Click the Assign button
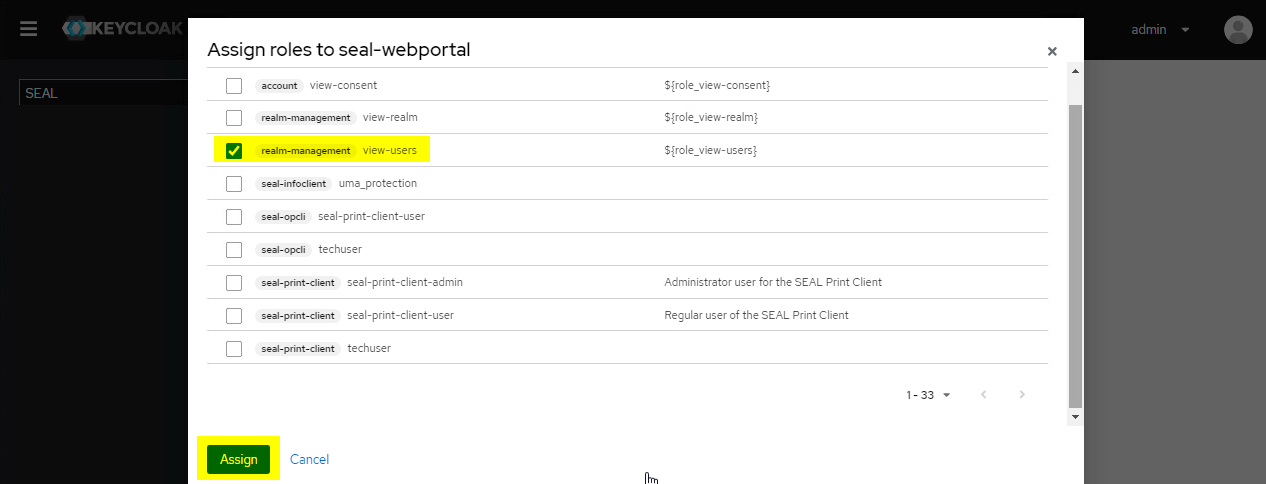Viewport: 1266px width, 484px height. coord(238,459)
